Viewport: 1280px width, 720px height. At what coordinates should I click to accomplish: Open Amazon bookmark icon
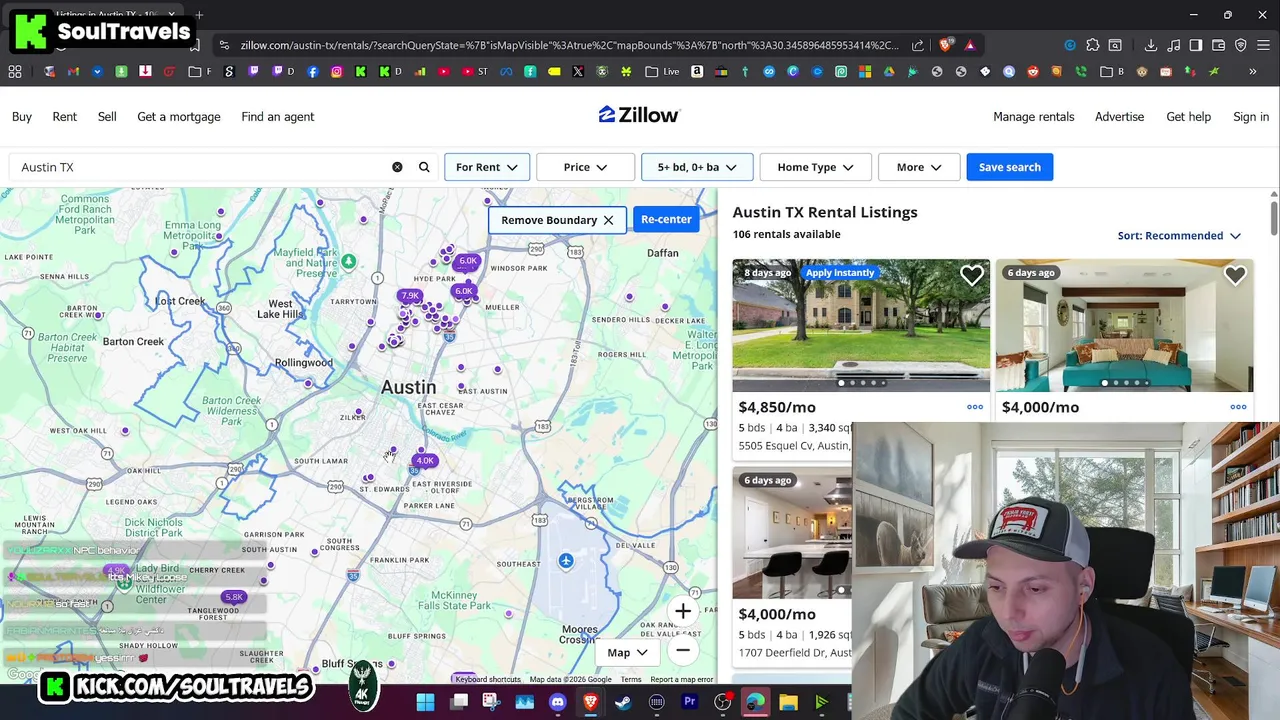(x=697, y=72)
